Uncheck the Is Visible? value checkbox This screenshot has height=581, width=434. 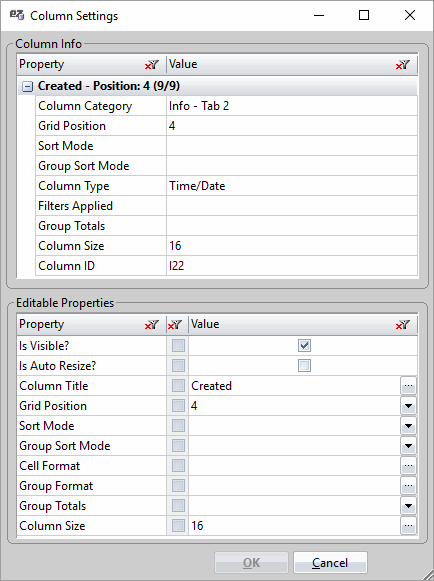point(304,346)
